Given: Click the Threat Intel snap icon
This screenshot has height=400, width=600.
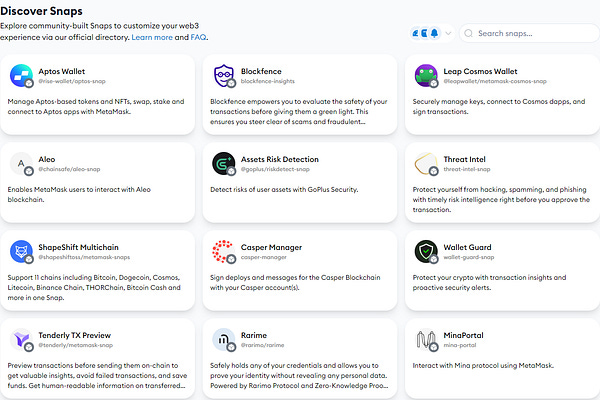Looking at the screenshot, I should pyautogui.click(x=426, y=163).
